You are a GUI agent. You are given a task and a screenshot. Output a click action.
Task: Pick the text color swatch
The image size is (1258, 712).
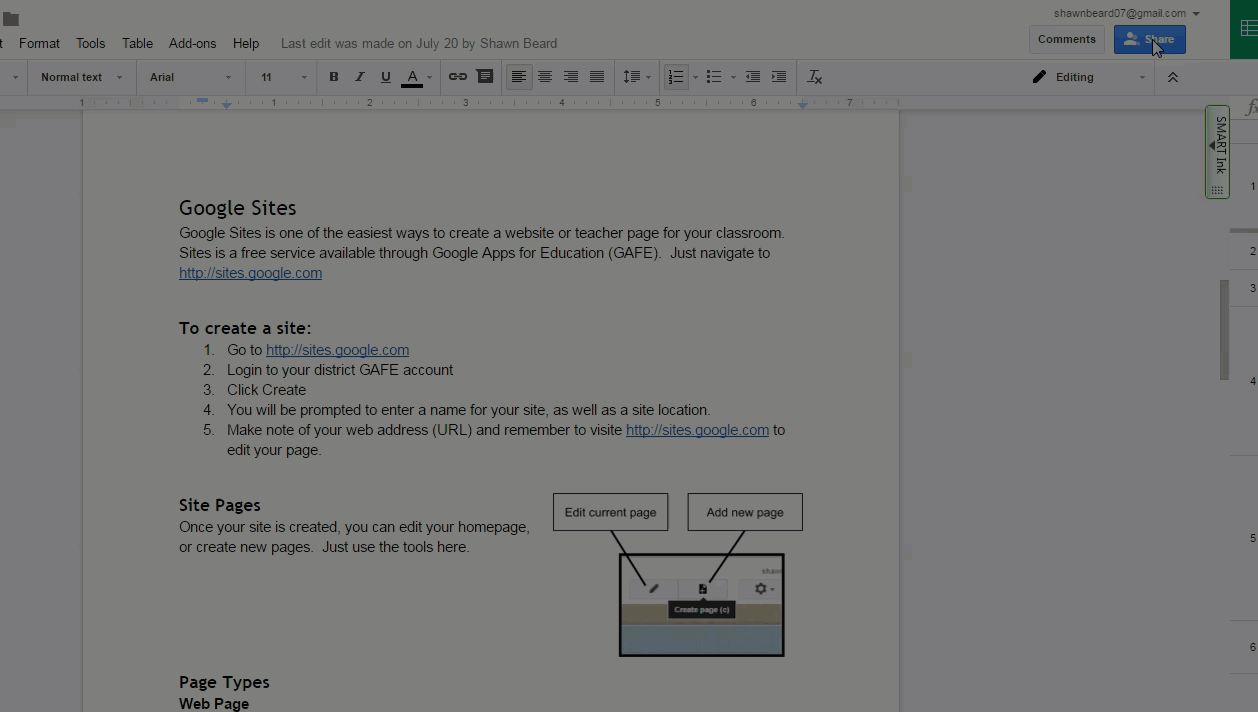click(412, 77)
